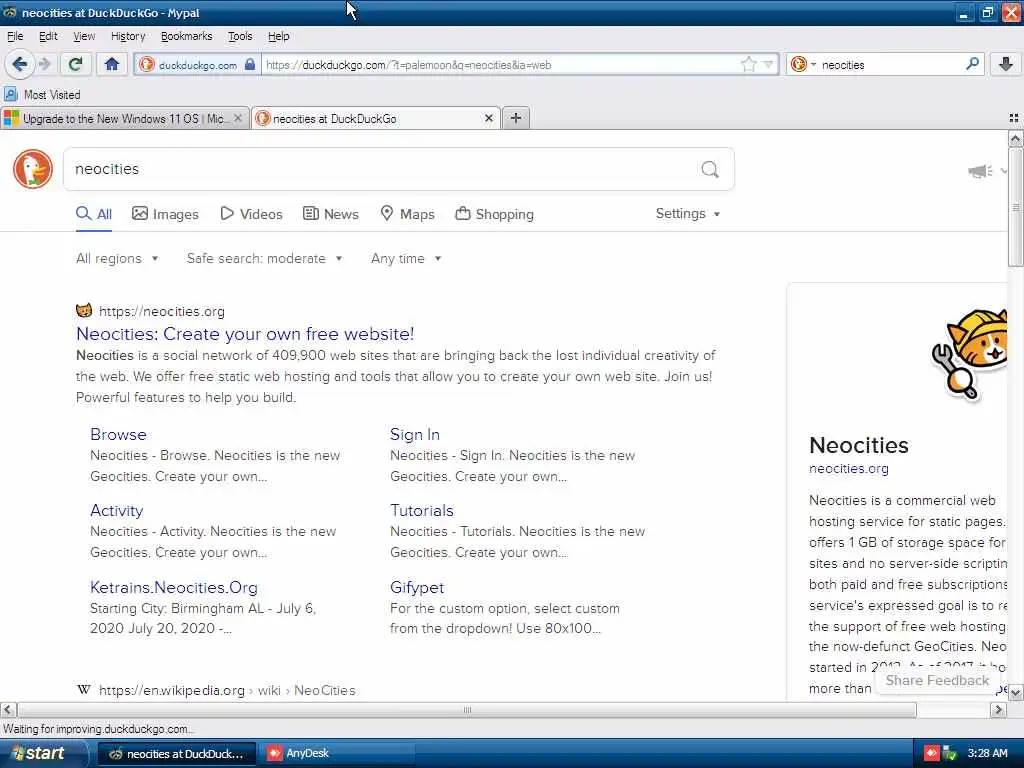
Task: Click the red AnyDesk system tray icon
Action: coord(931,753)
